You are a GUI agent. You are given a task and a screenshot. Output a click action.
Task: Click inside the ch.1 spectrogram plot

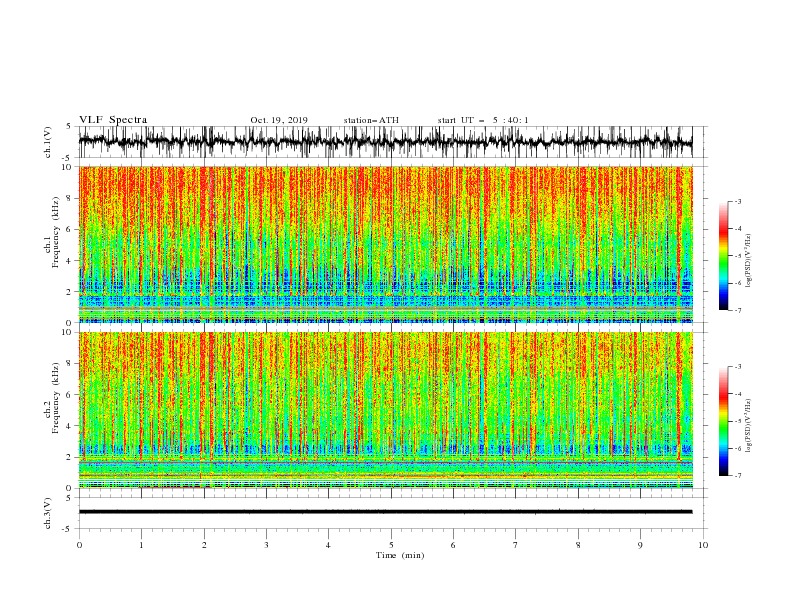click(385, 244)
